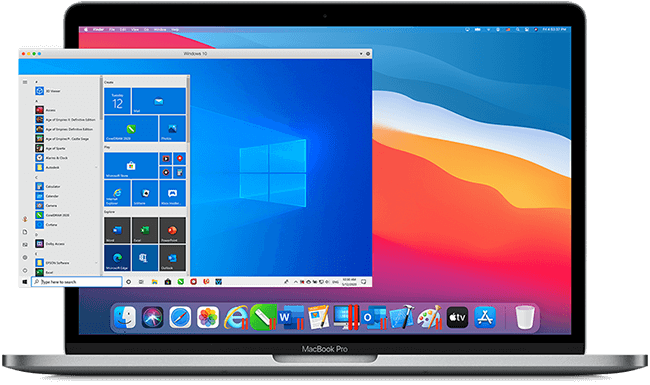
Task: Open the Microsoft Edge tile
Action: tap(117, 258)
